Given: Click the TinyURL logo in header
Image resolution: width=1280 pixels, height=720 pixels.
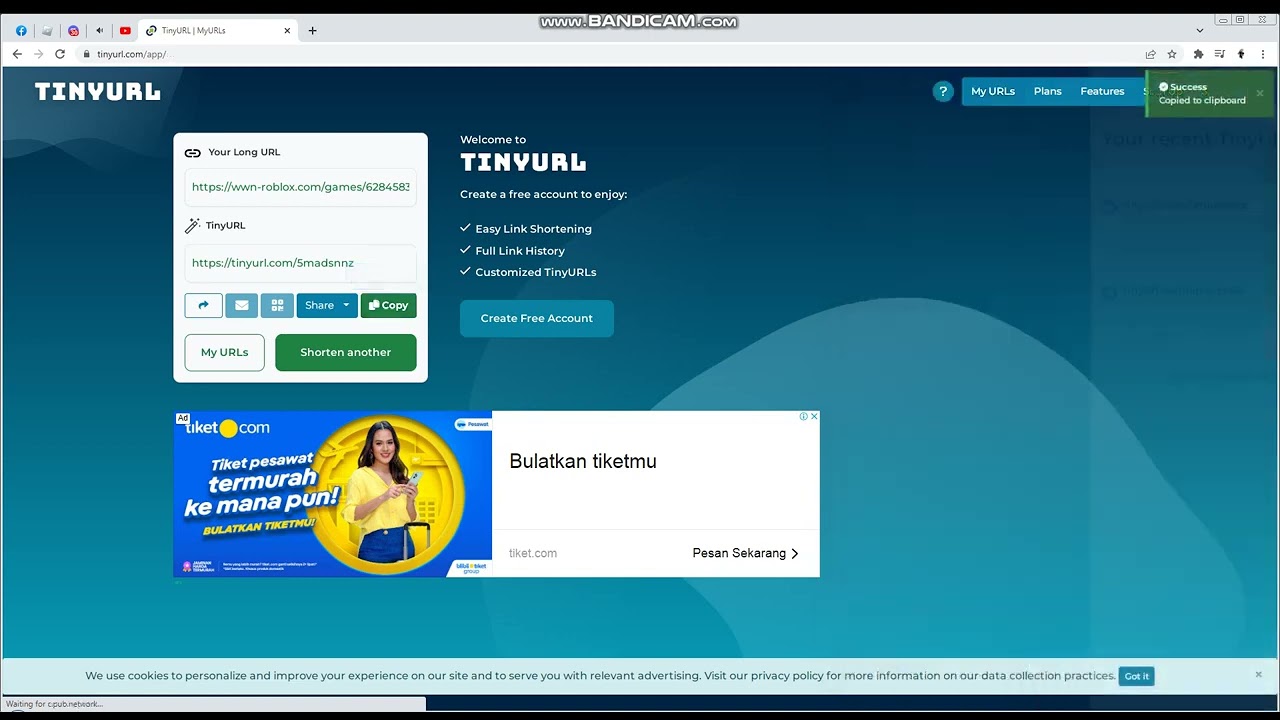Looking at the screenshot, I should (x=98, y=92).
